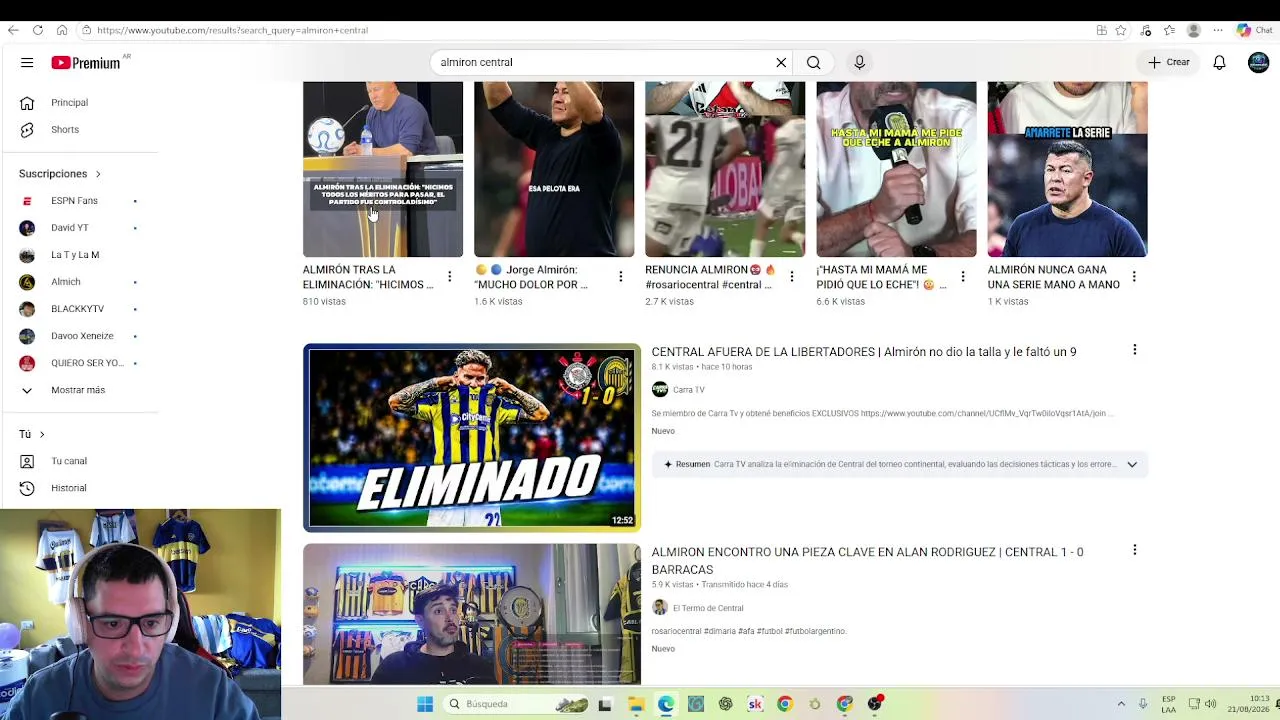Open the Jorge Almirón MUCHO DOLOR short
Image resolution: width=1280 pixels, height=720 pixels.
(554, 169)
